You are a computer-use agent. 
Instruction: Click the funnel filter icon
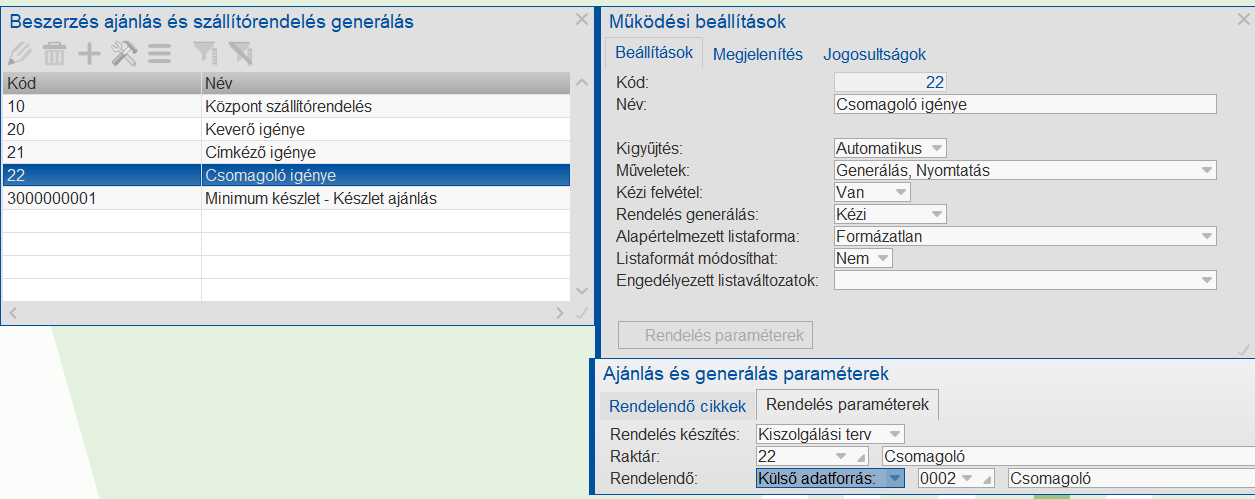tap(204, 54)
